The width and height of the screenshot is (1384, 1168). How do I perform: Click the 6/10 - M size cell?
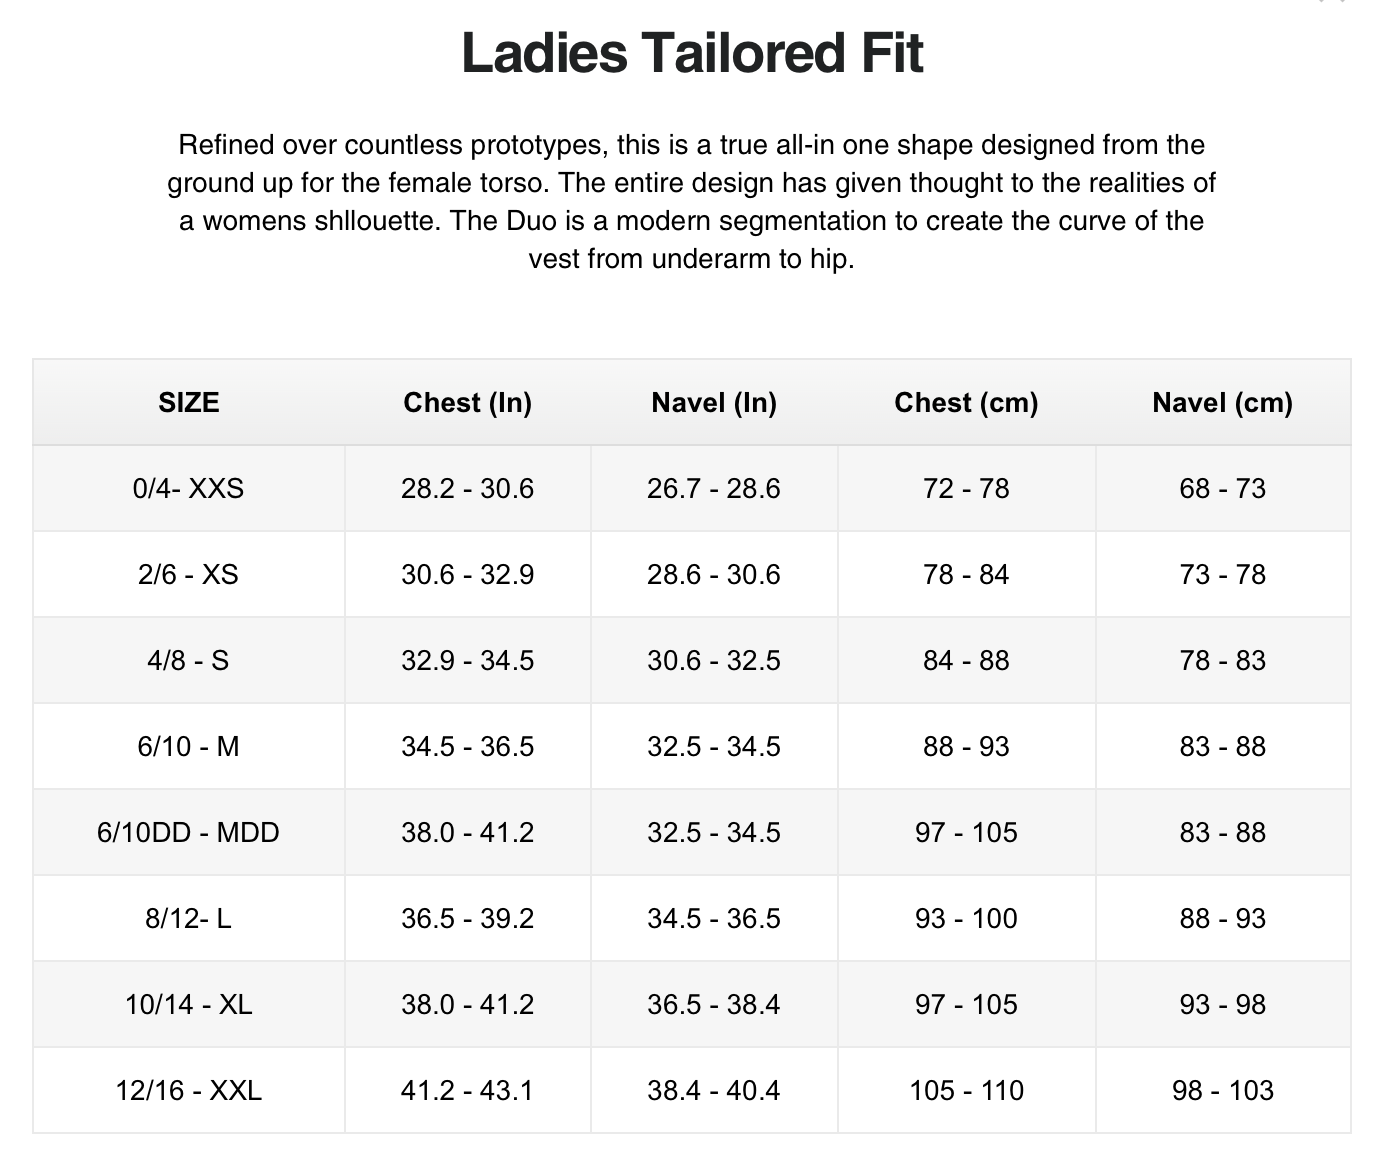click(x=188, y=746)
